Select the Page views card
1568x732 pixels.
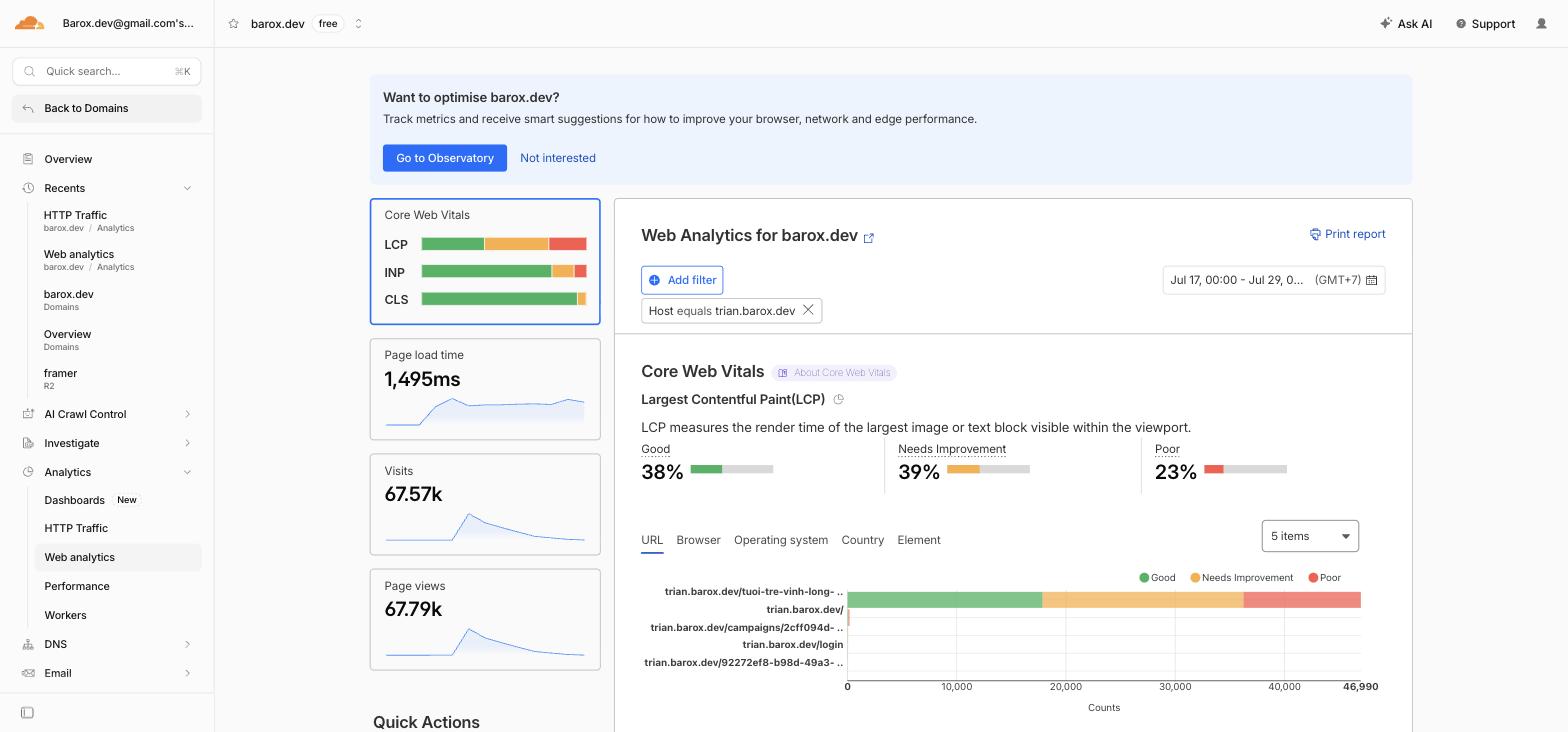pos(485,619)
